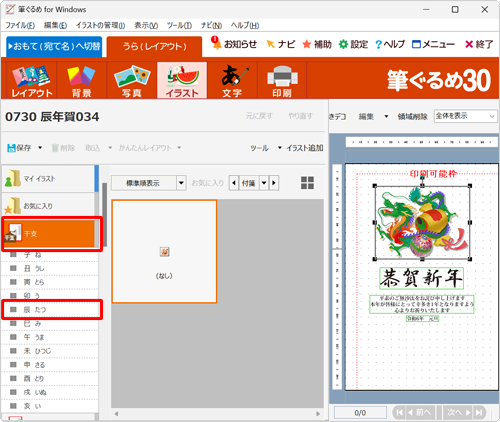Open the イラストの管理 menu

pos(100,25)
